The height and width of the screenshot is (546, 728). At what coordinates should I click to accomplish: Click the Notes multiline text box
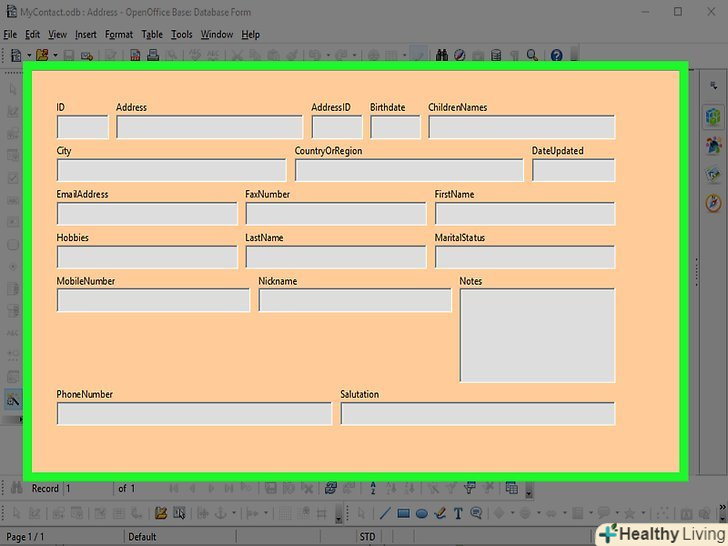[538, 336]
